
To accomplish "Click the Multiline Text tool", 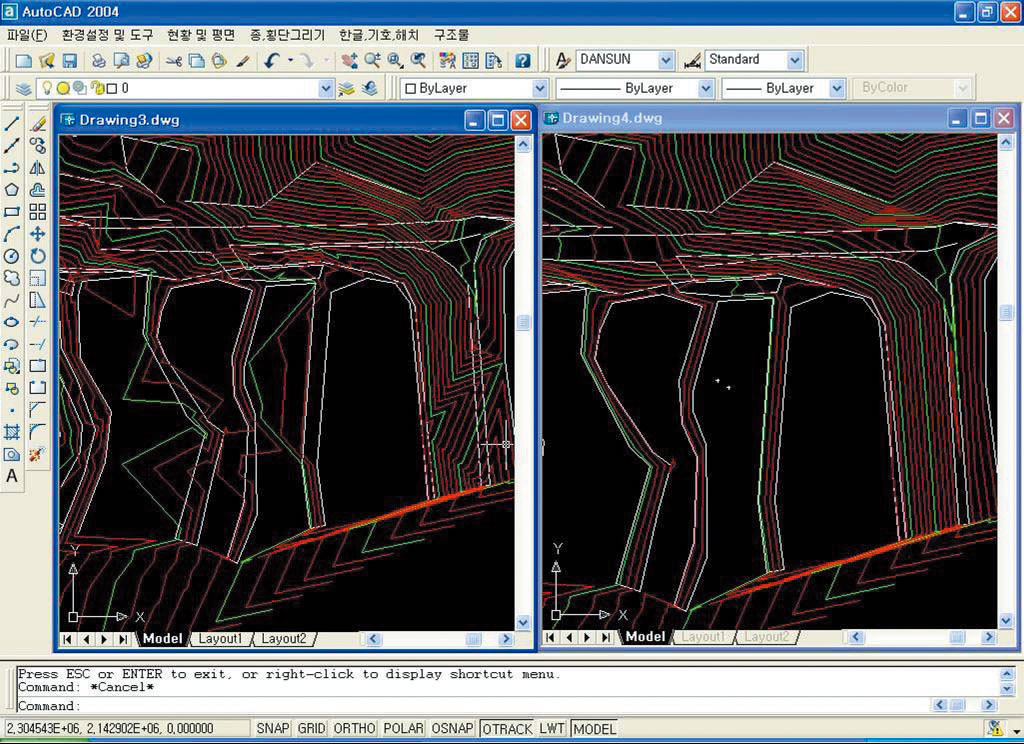I will click(12, 476).
